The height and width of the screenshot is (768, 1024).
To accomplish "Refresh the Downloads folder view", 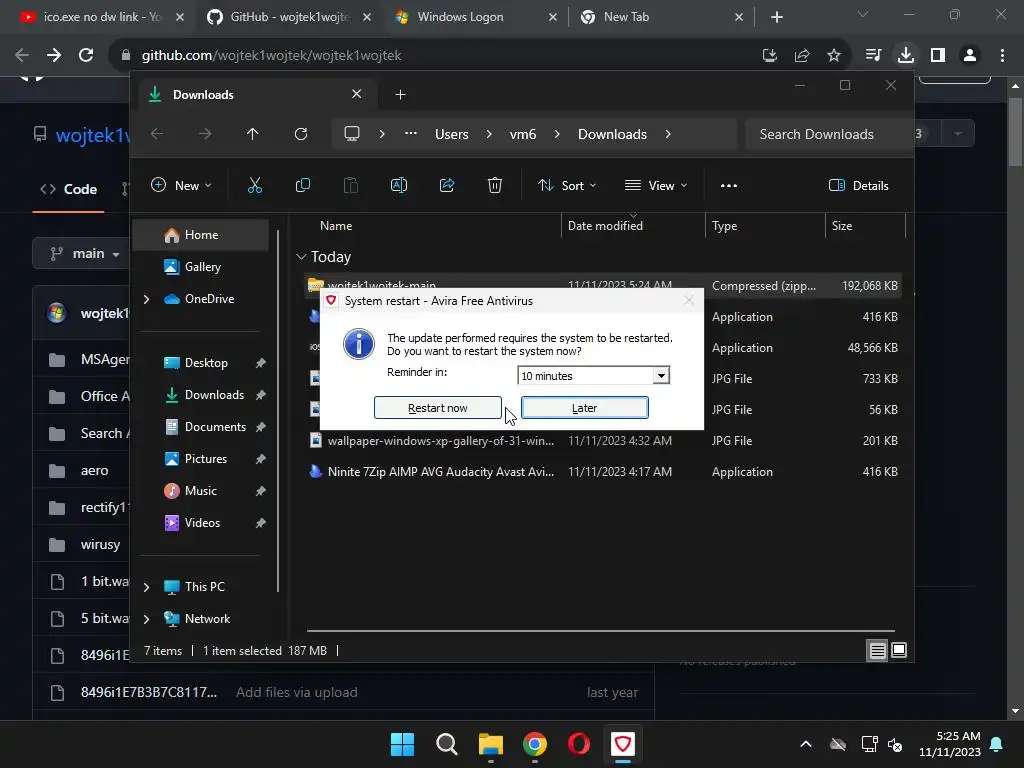I will click(x=300, y=134).
